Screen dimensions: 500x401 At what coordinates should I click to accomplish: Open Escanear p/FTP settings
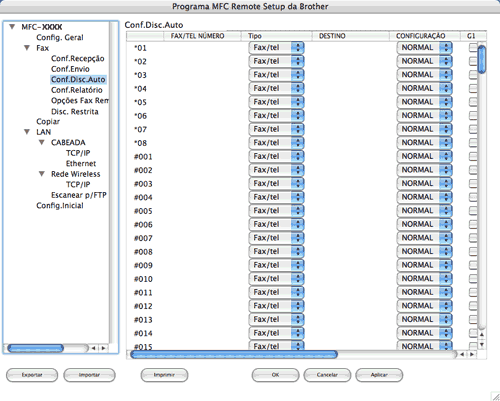79,195
